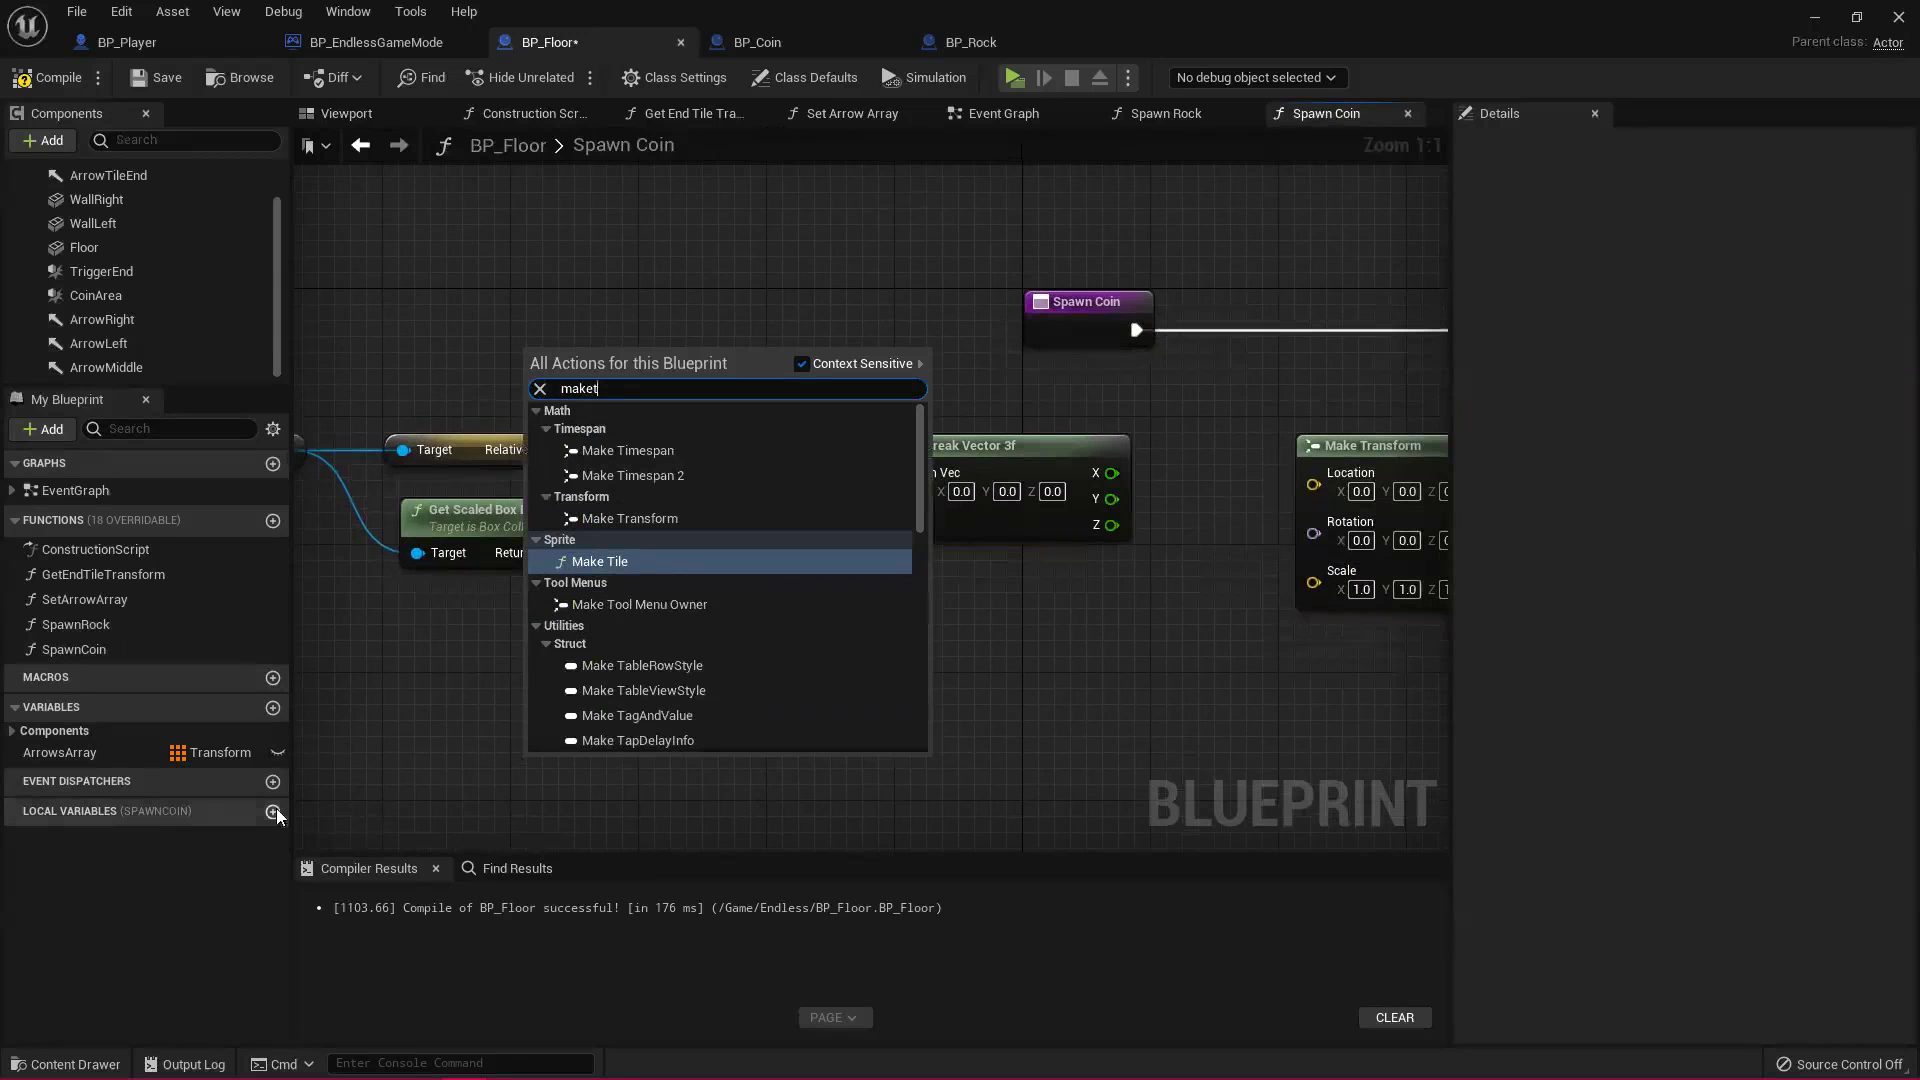
Task: Open Class Defaults
Action: [x=804, y=78]
